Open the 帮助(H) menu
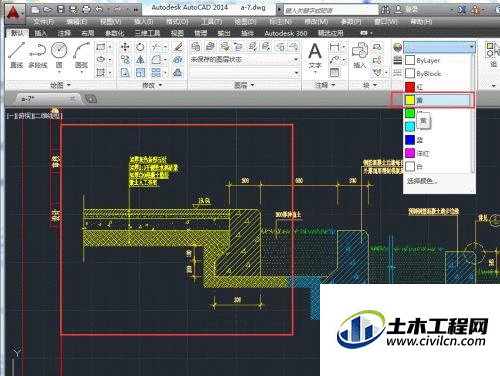This screenshot has height=376, width=500. (421, 22)
